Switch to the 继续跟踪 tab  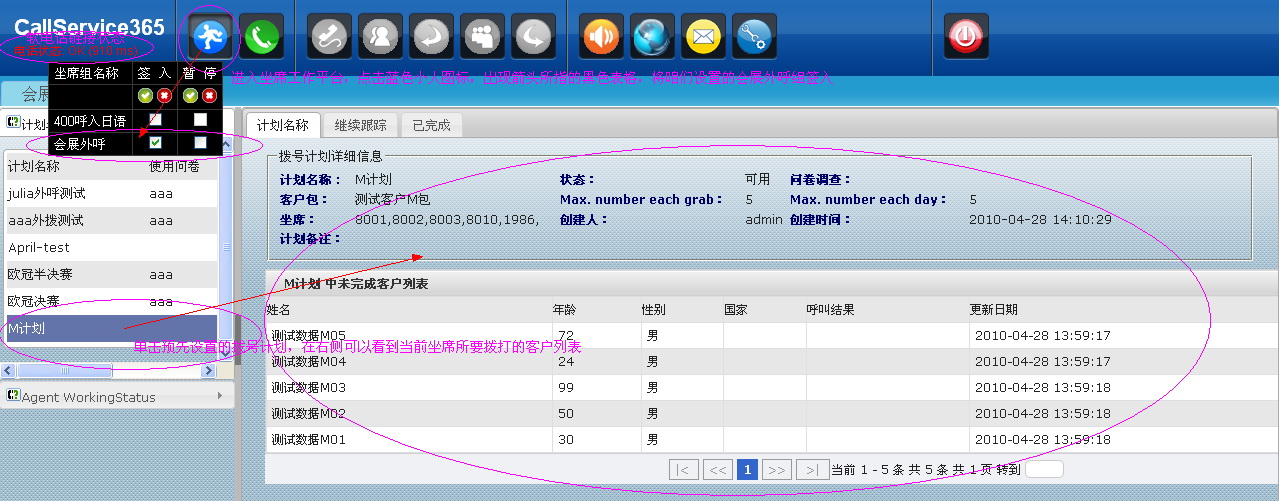click(360, 125)
